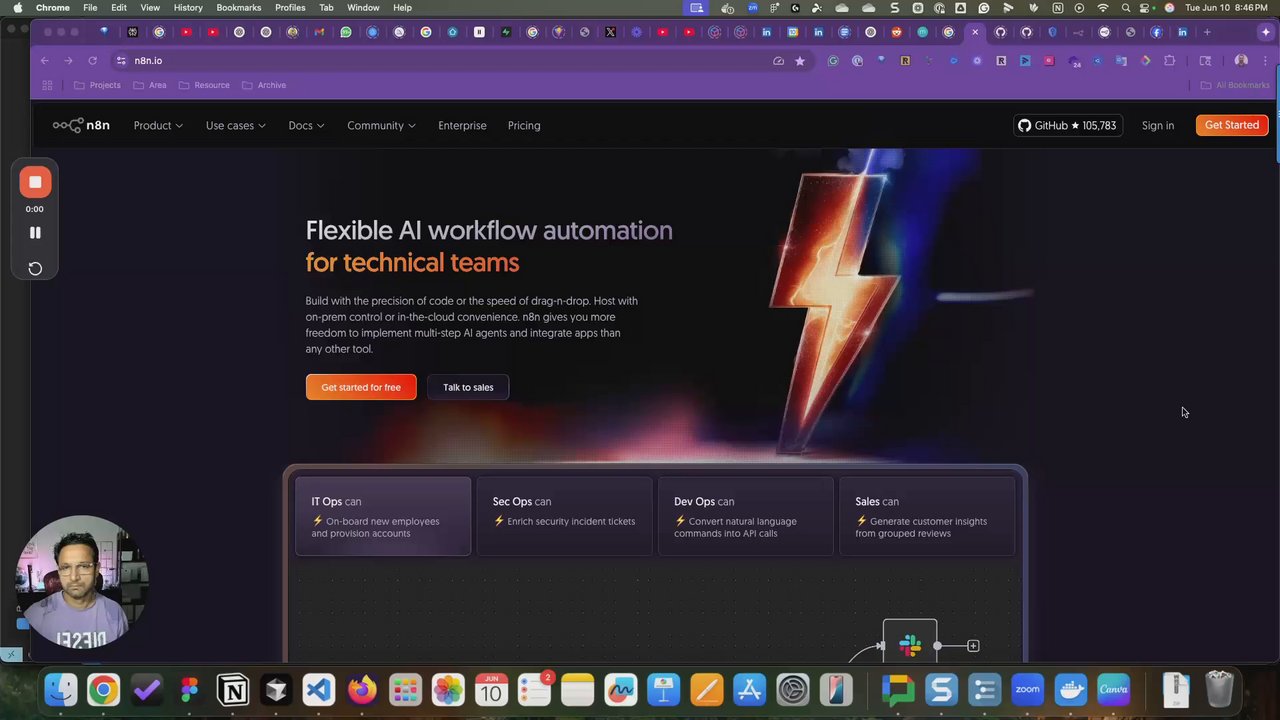Image resolution: width=1280 pixels, height=720 pixels.
Task: Close the active n8n tab
Action: point(975,32)
